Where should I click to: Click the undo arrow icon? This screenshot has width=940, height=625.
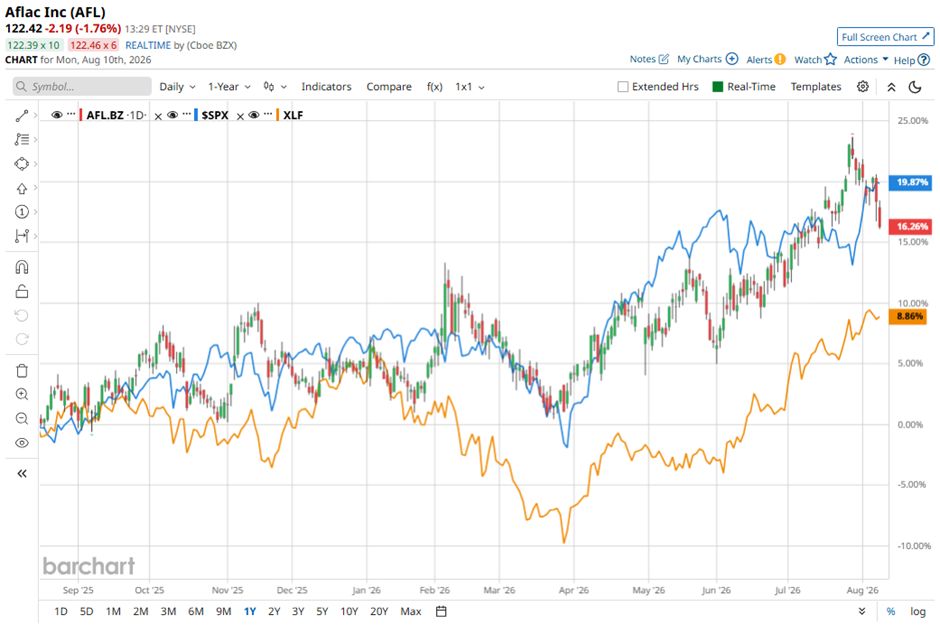click(22, 315)
